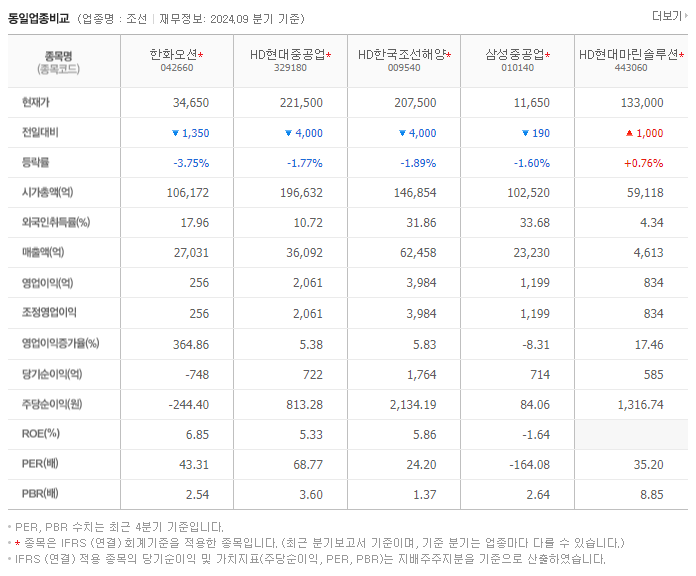The image size is (696, 576).
Task: Select the PBR(배) row label
Action: pos(40,493)
